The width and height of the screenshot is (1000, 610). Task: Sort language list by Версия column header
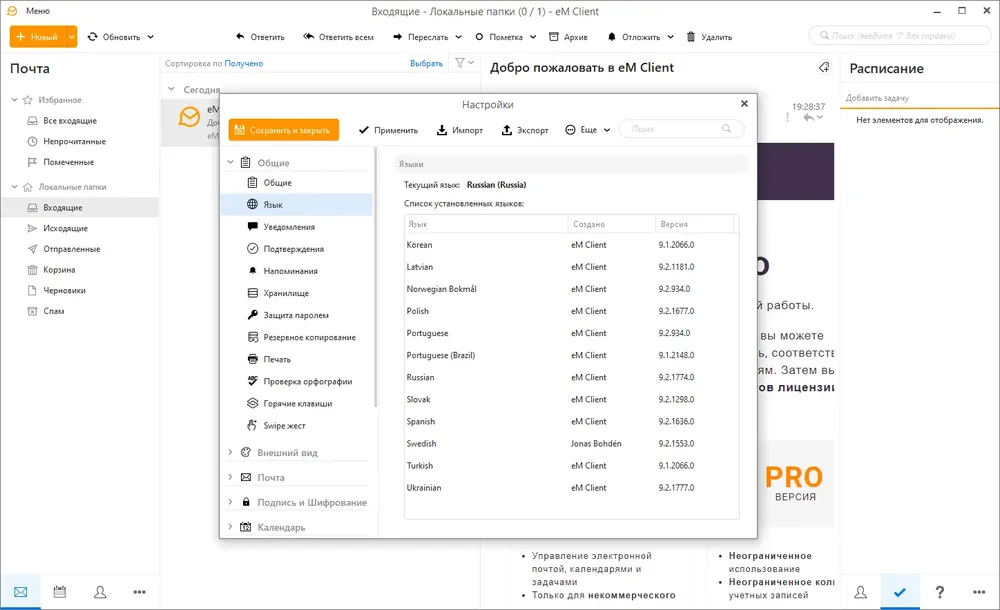tap(695, 224)
